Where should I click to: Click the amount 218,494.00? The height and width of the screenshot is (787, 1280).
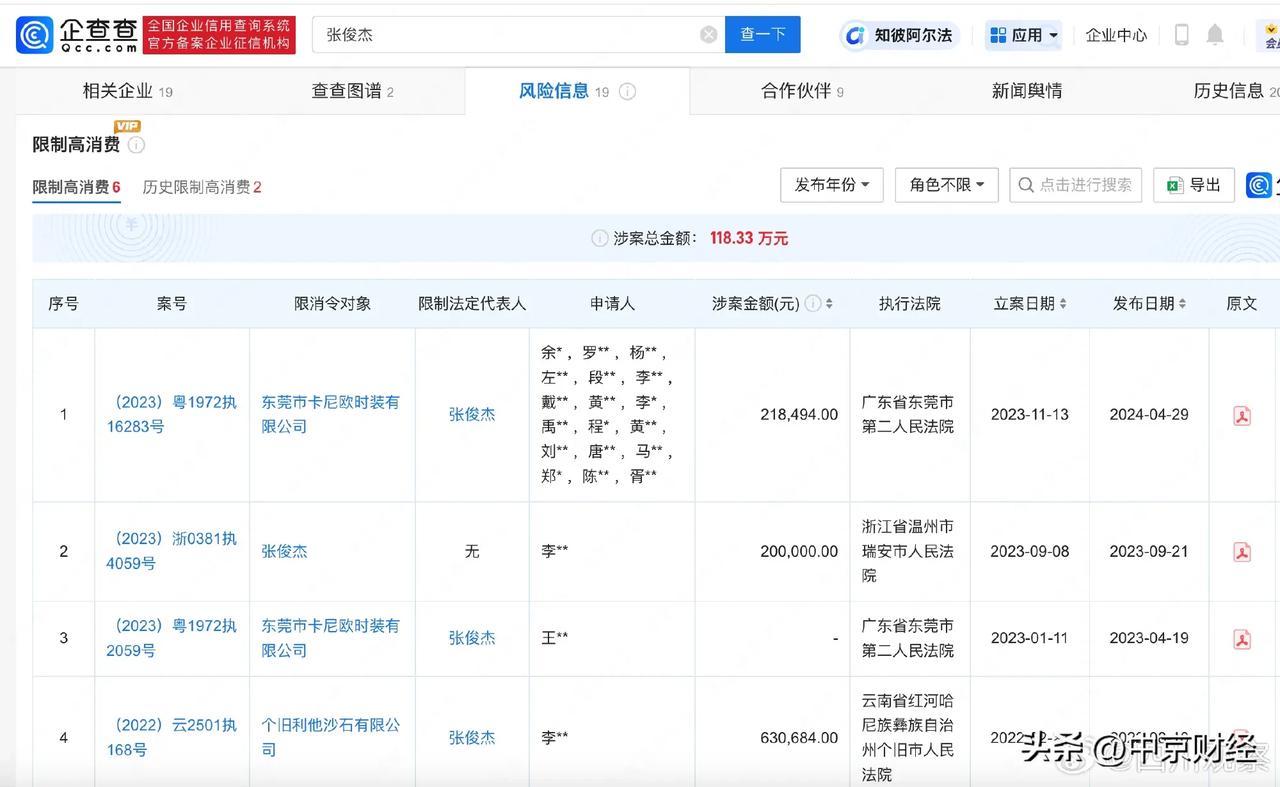pos(799,414)
